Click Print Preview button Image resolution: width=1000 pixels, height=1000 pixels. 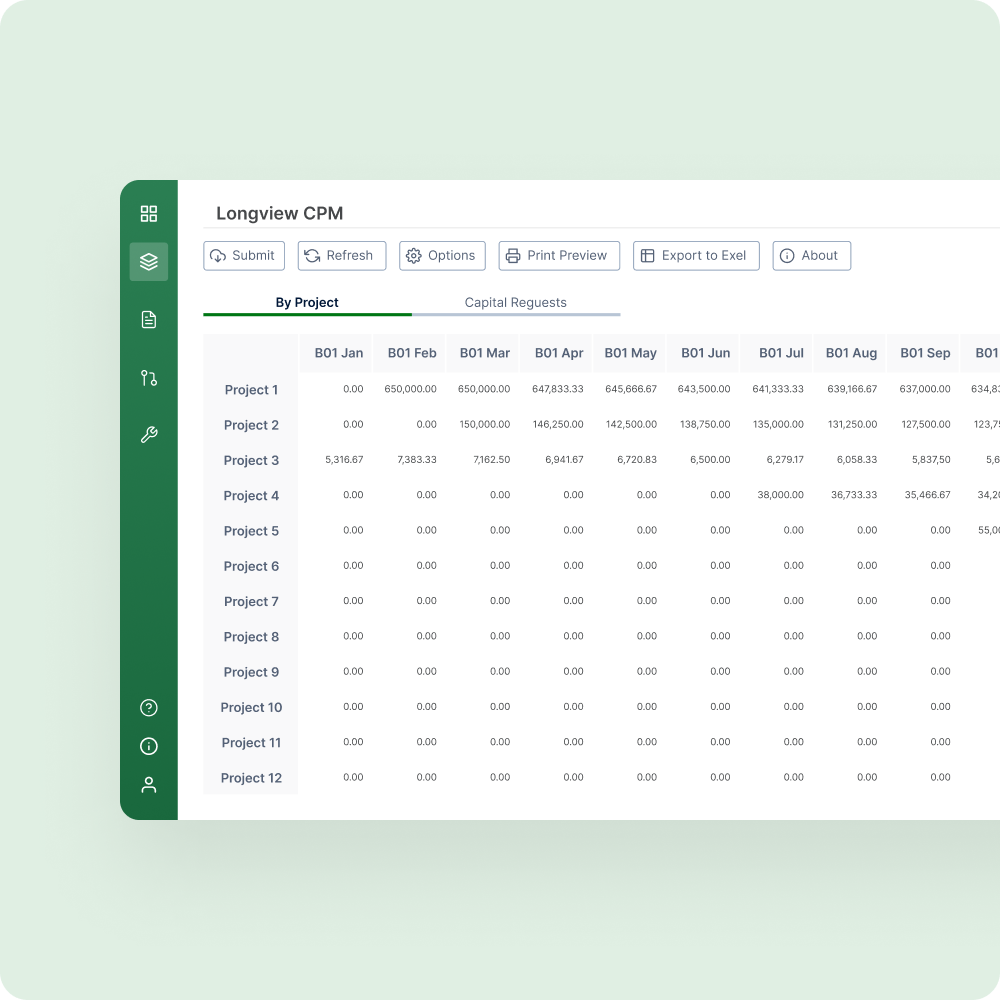click(559, 256)
